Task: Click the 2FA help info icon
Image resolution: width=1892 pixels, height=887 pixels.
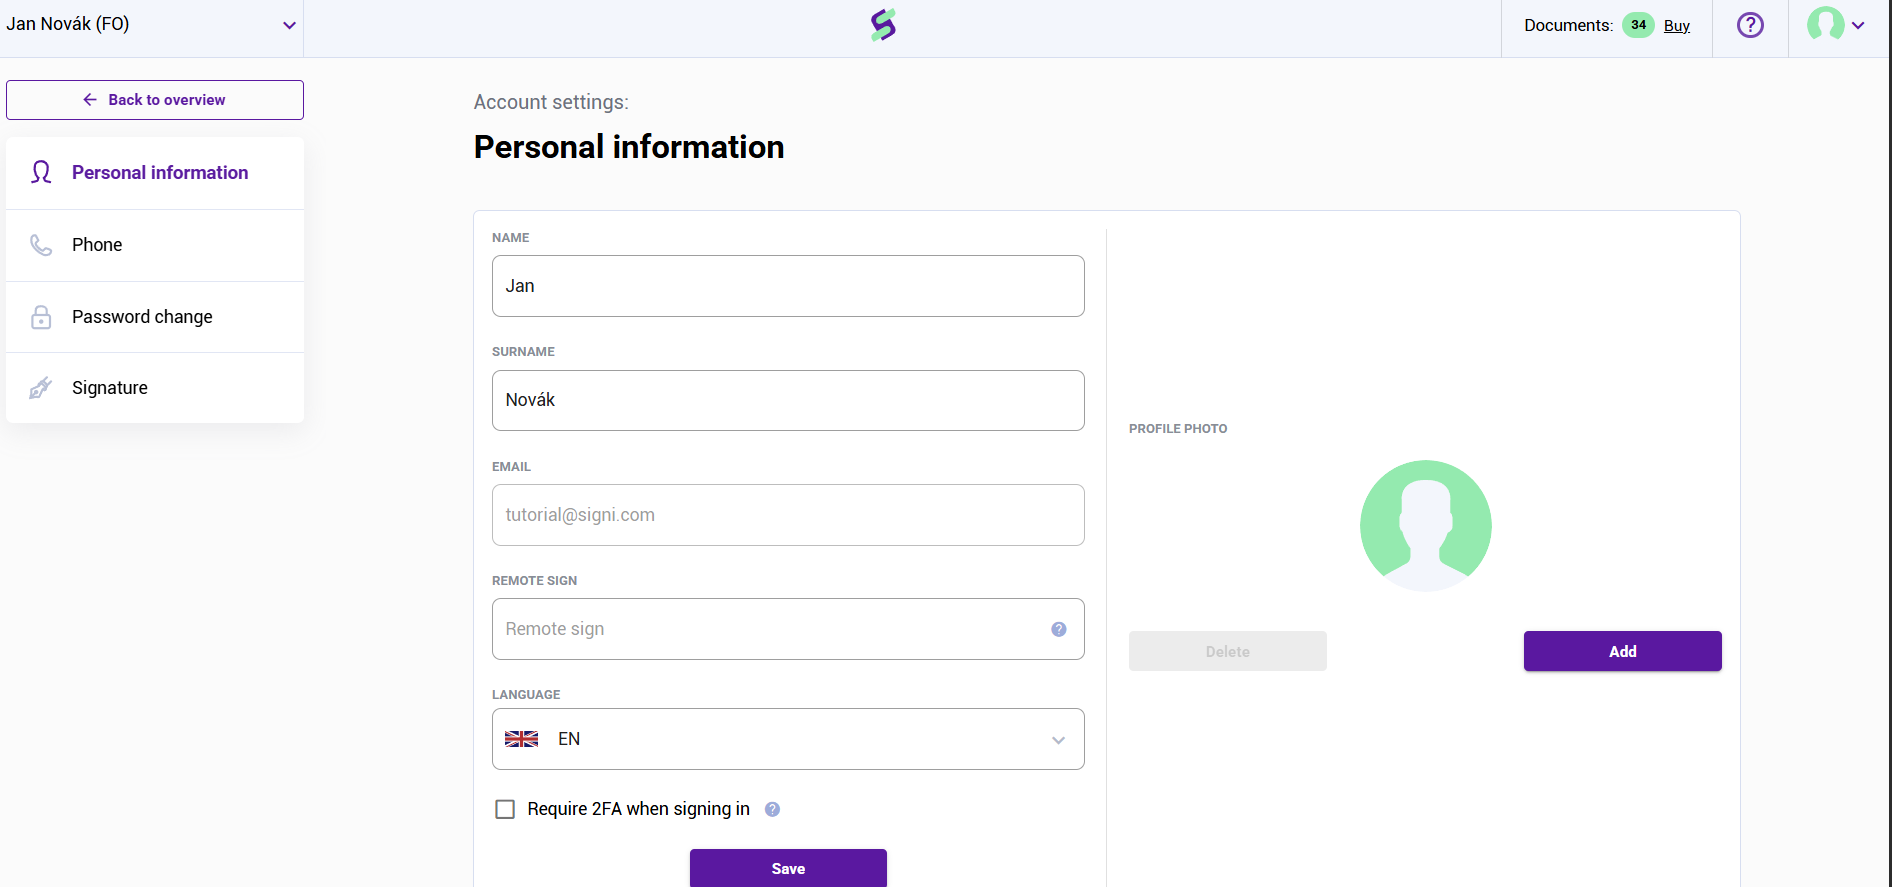Action: pyautogui.click(x=772, y=809)
